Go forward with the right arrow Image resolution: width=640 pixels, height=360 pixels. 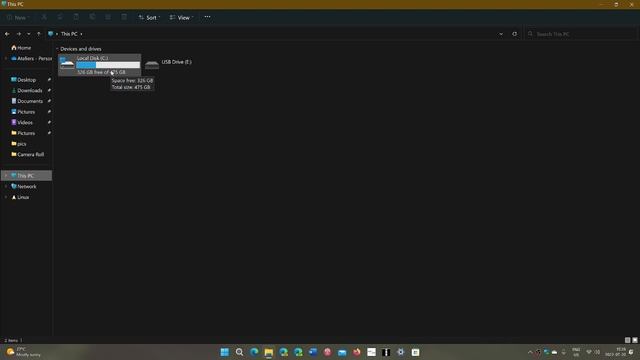pos(18,34)
